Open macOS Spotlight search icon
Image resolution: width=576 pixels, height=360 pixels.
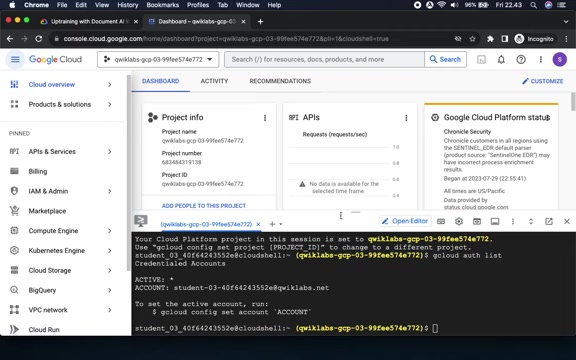(533, 5)
